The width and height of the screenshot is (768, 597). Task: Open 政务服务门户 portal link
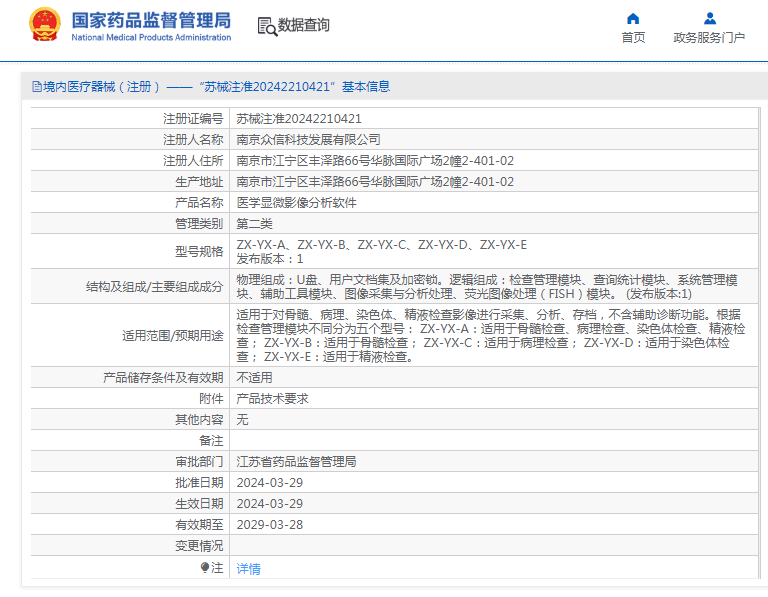coord(709,37)
